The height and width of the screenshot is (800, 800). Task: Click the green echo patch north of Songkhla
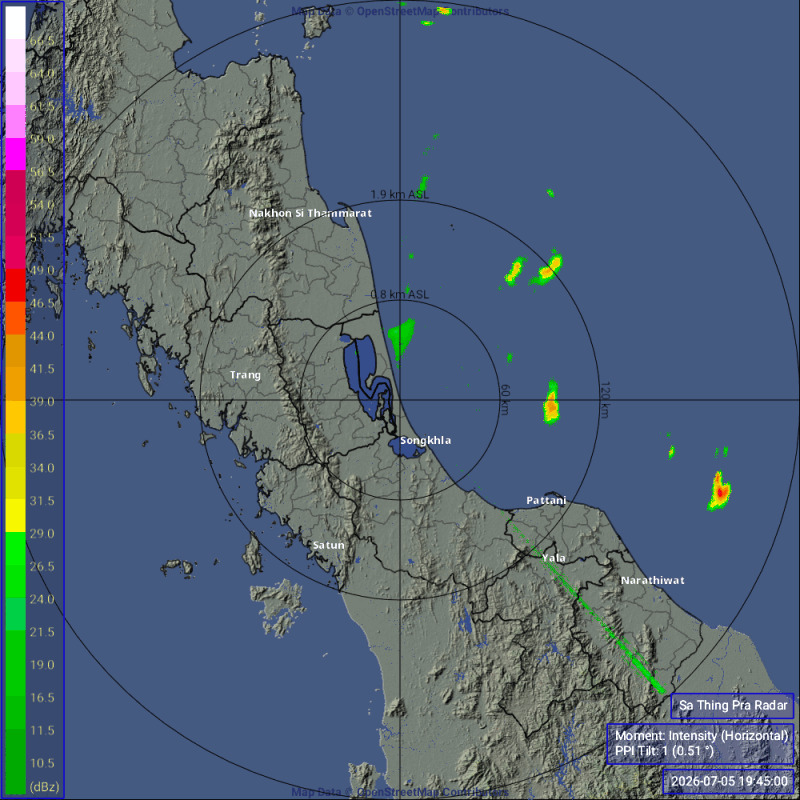pos(402,338)
